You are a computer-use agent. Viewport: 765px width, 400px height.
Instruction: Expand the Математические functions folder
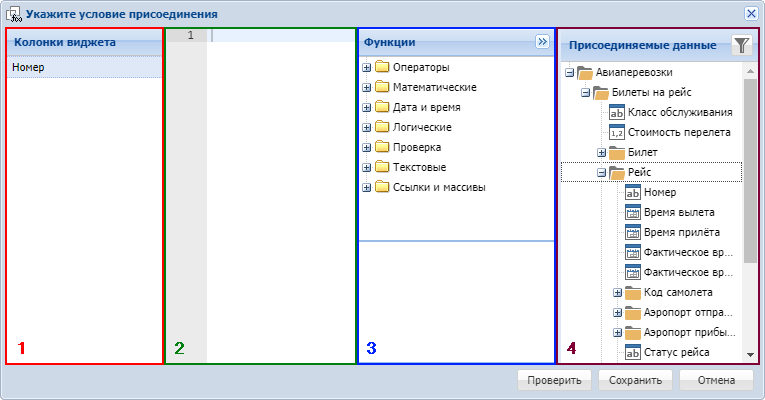367,88
